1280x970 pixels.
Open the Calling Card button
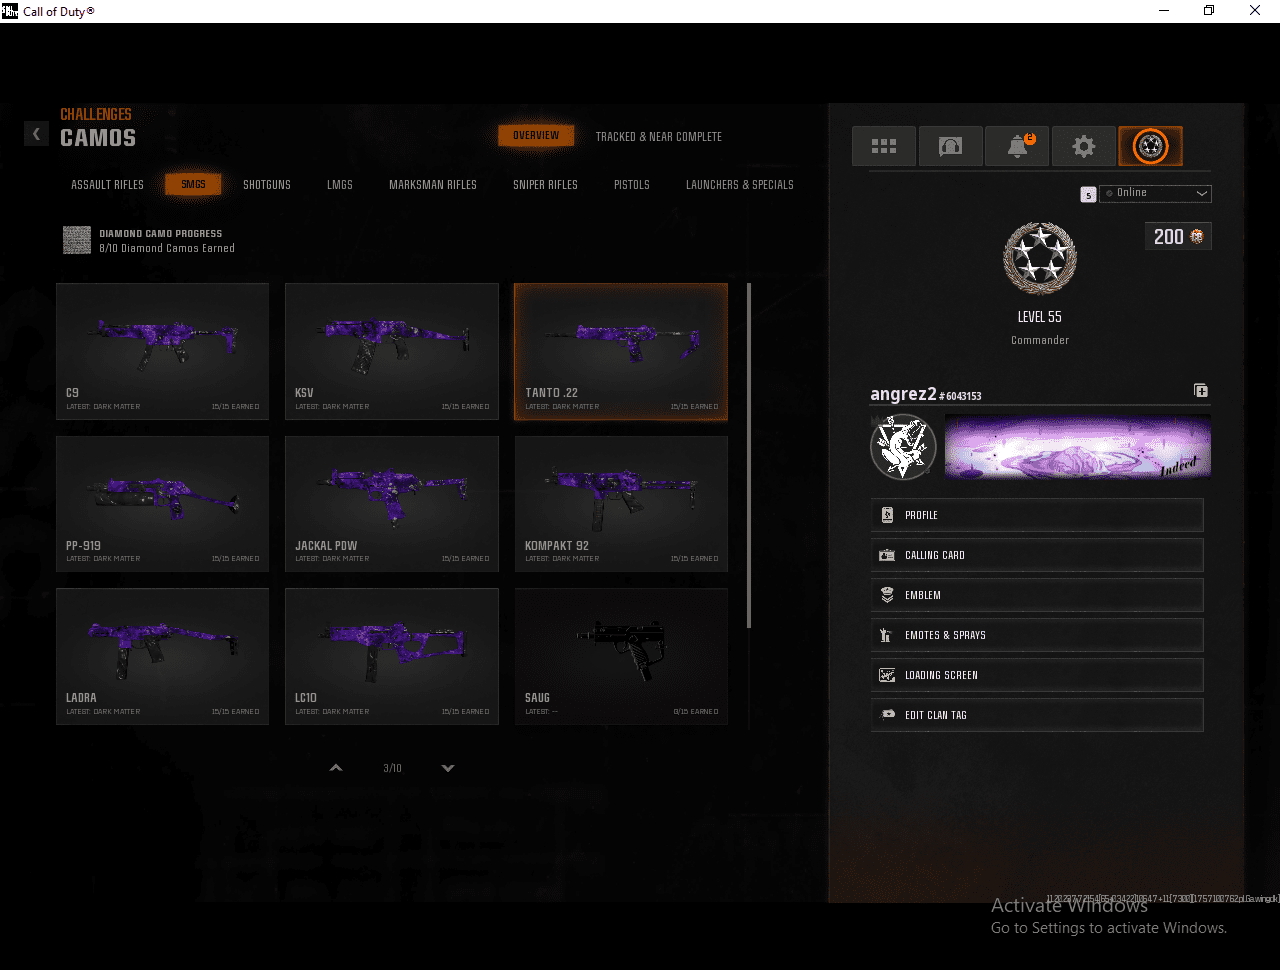(1036, 555)
